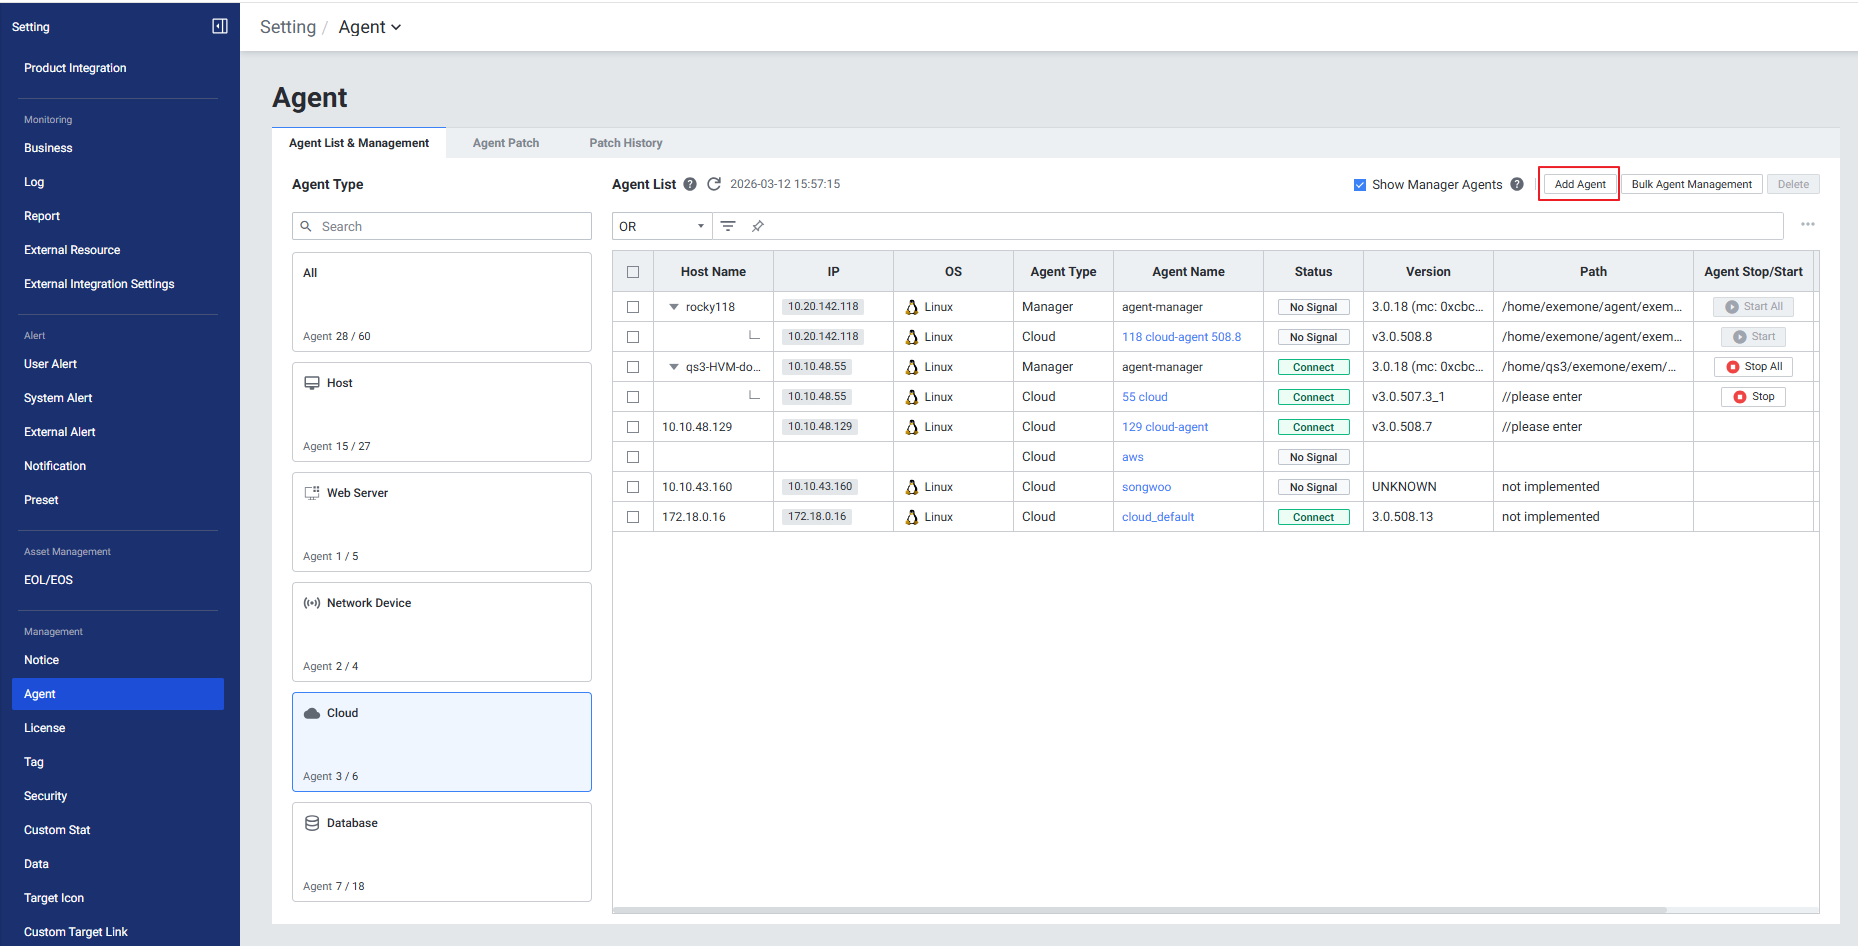This screenshot has width=1858, height=946.
Task: Click the Agent Type search field
Action: (450, 227)
